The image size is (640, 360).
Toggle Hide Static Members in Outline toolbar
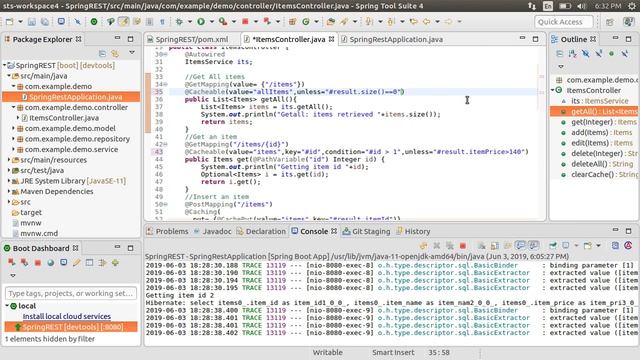click(x=599, y=53)
